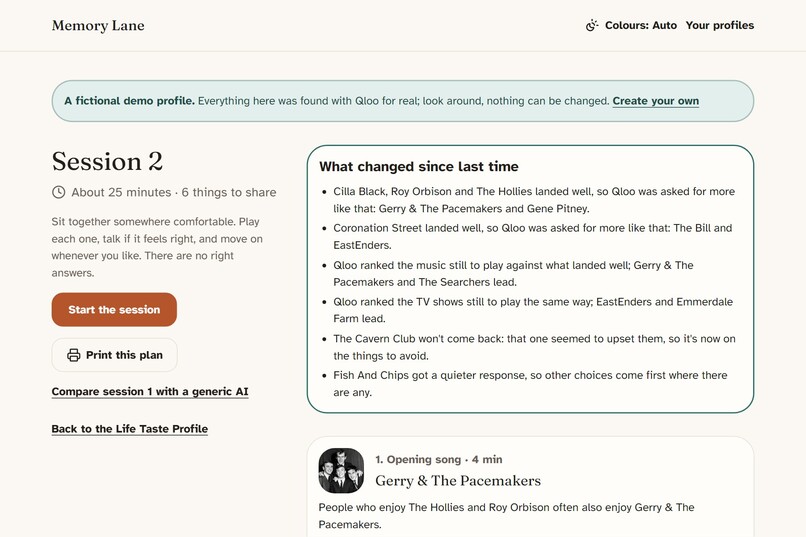Click the bullet about The Cavern Club not returning
Screen dimensions: 806x537
(534, 347)
